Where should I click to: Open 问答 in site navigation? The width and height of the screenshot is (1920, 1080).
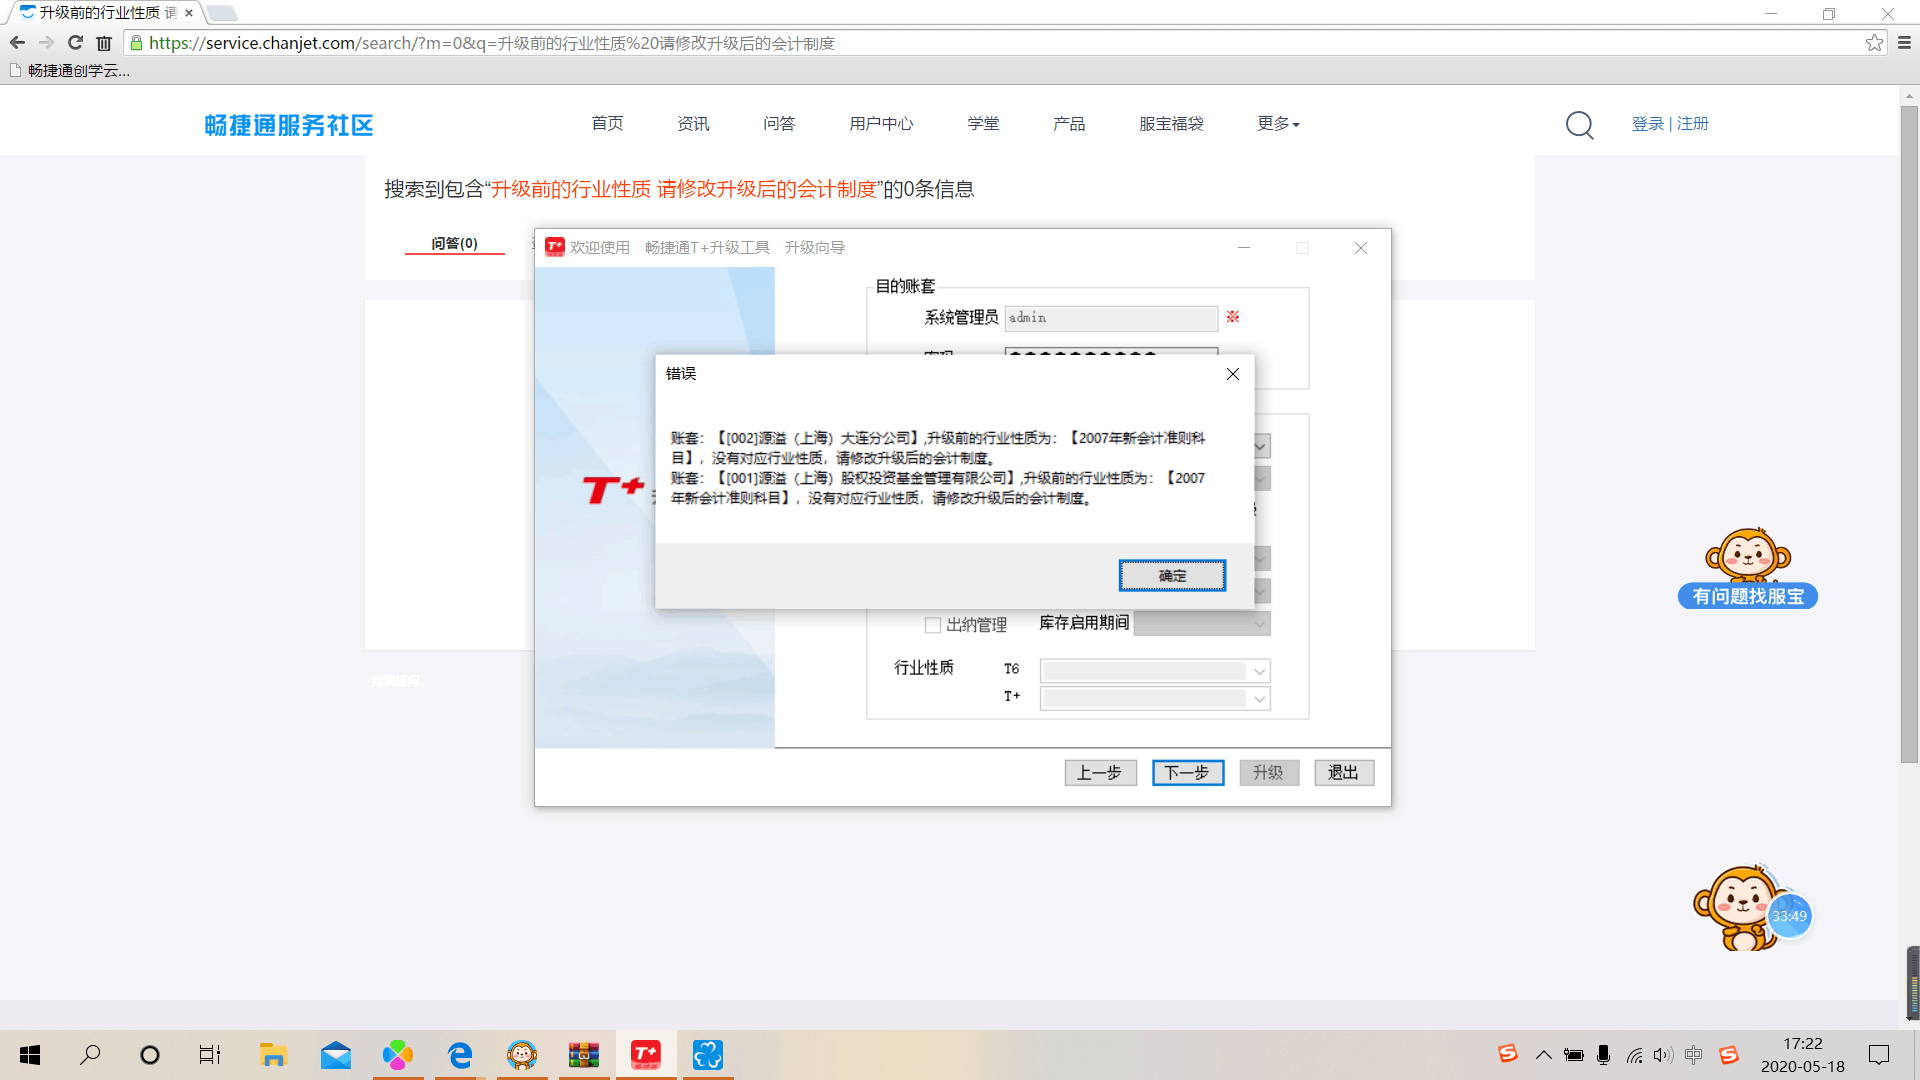[x=779, y=123]
